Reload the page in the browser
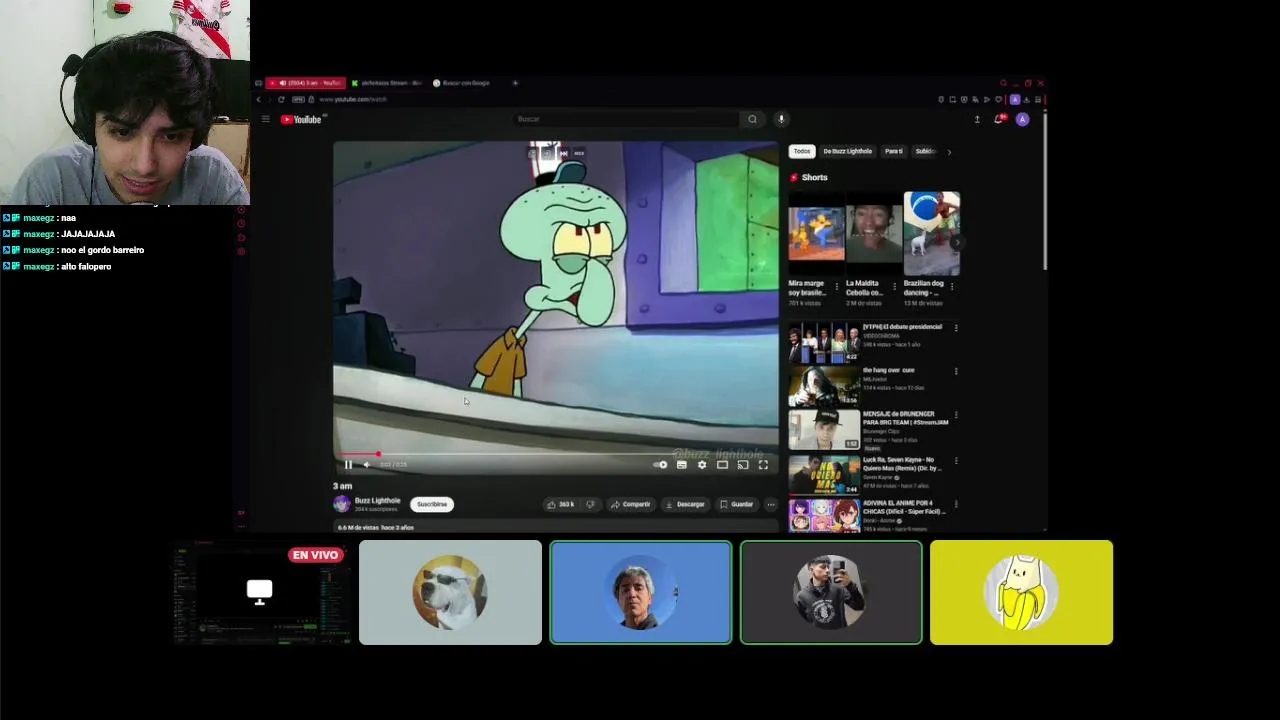 click(x=281, y=99)
